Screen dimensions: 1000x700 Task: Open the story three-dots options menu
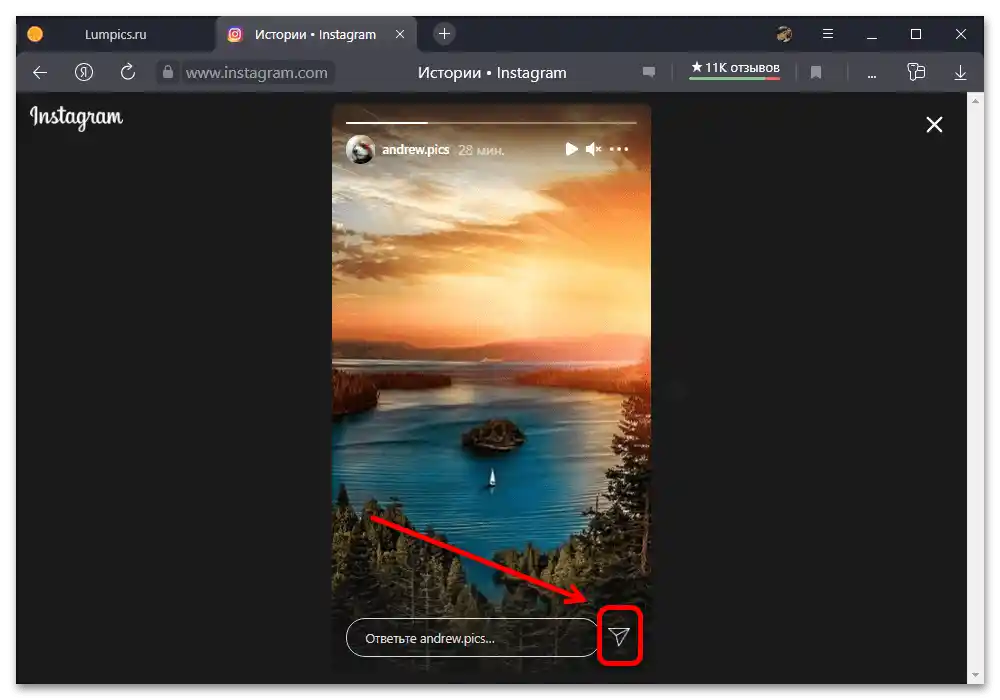coord(619,149)
